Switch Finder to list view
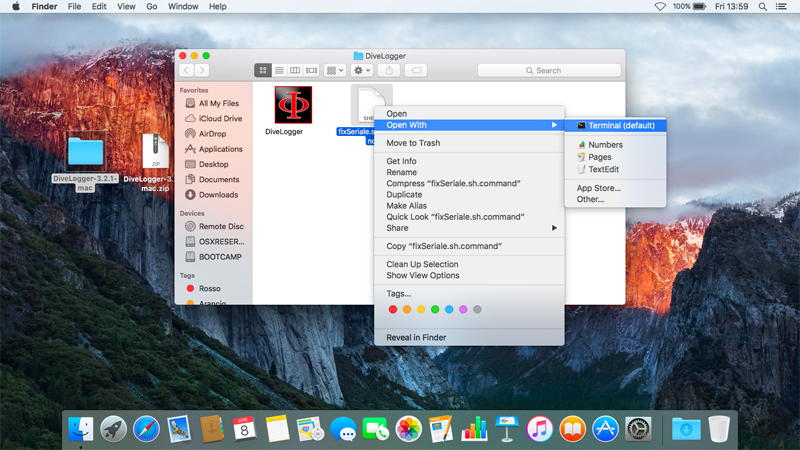 point(279,70)
